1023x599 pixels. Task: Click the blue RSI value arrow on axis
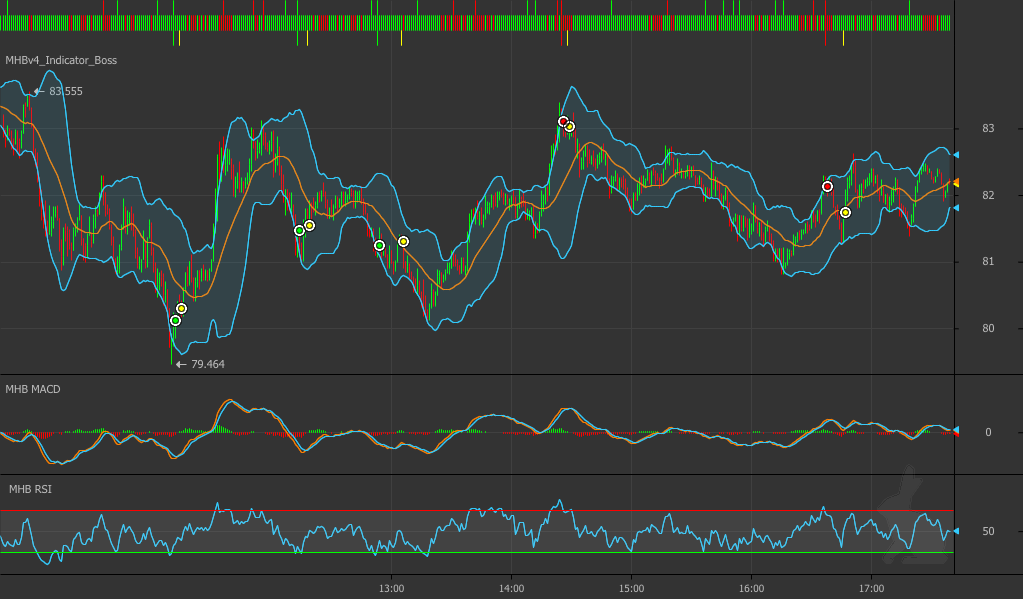pyautogui.click(x=956, y=531)
